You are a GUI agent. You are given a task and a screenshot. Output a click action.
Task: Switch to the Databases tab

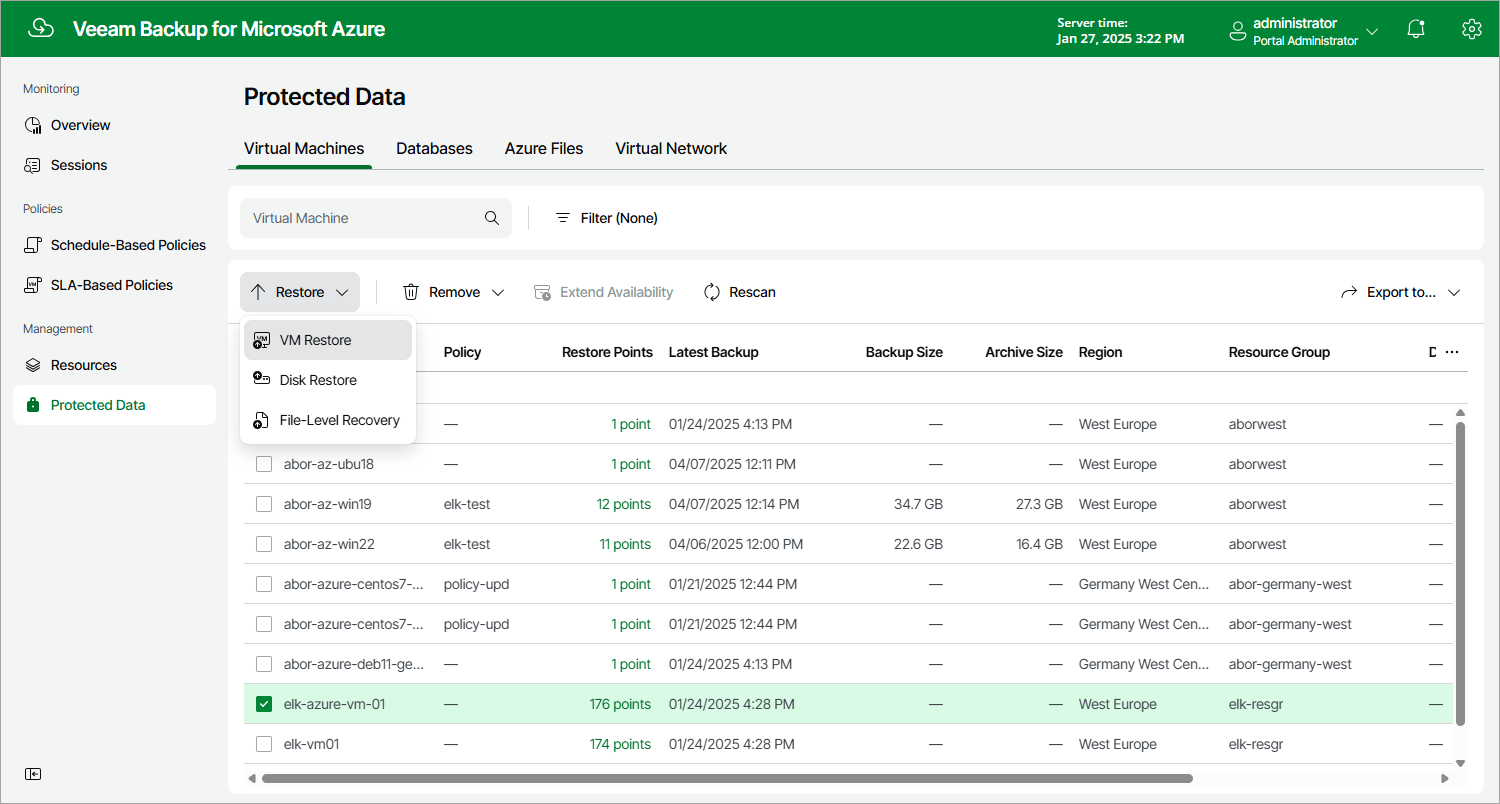[434, 148]
